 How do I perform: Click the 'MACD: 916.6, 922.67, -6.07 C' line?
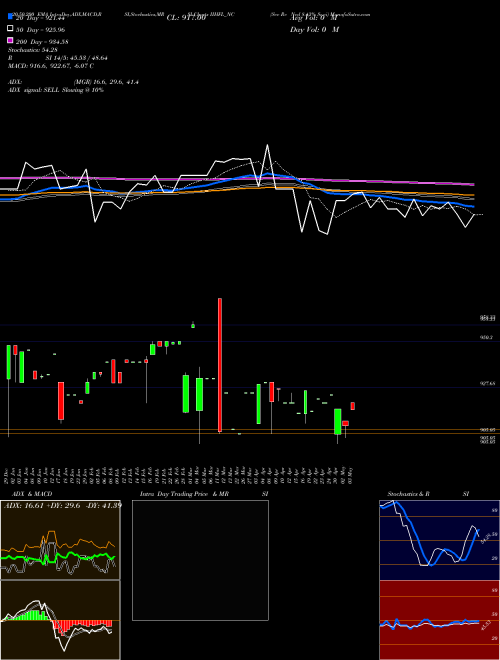(x=51, y=66)
